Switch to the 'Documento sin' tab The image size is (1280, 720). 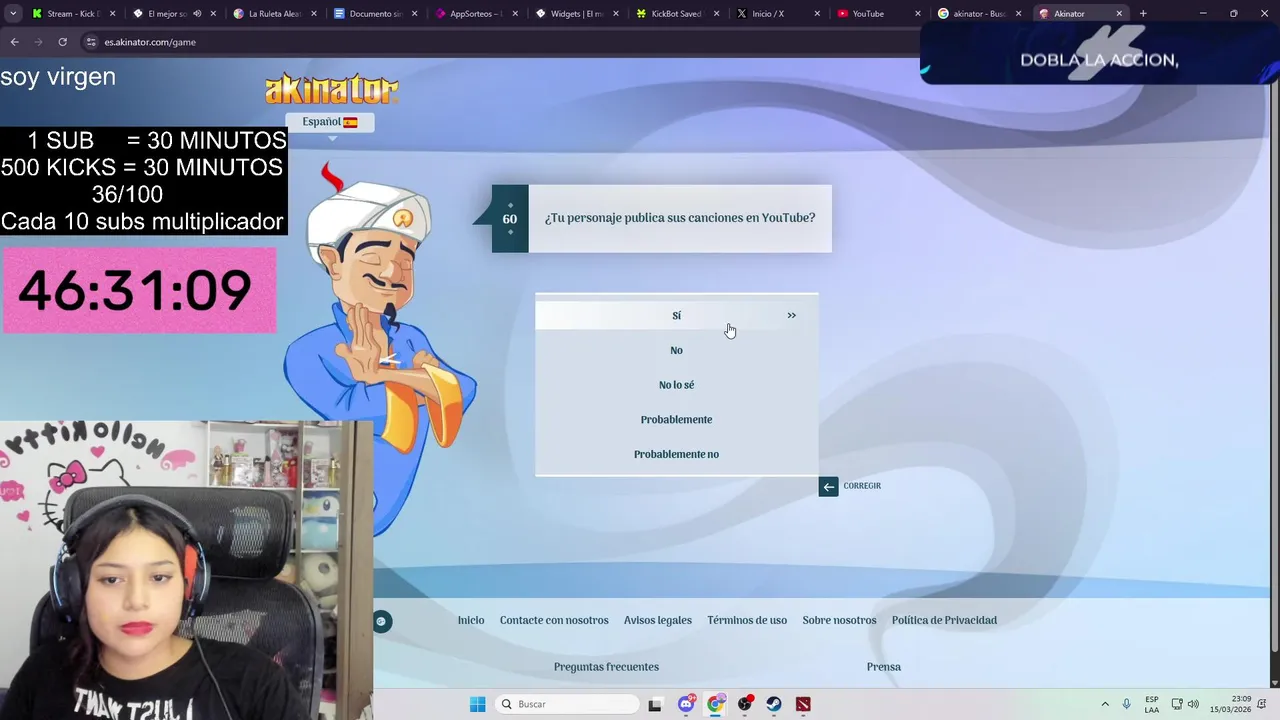(375, 14)
